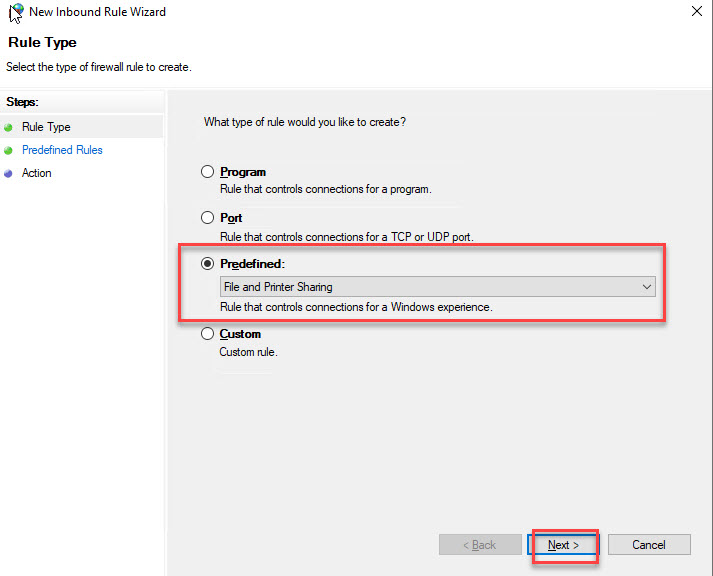Pick the Custom rule radio button

[x=208, y=334]
